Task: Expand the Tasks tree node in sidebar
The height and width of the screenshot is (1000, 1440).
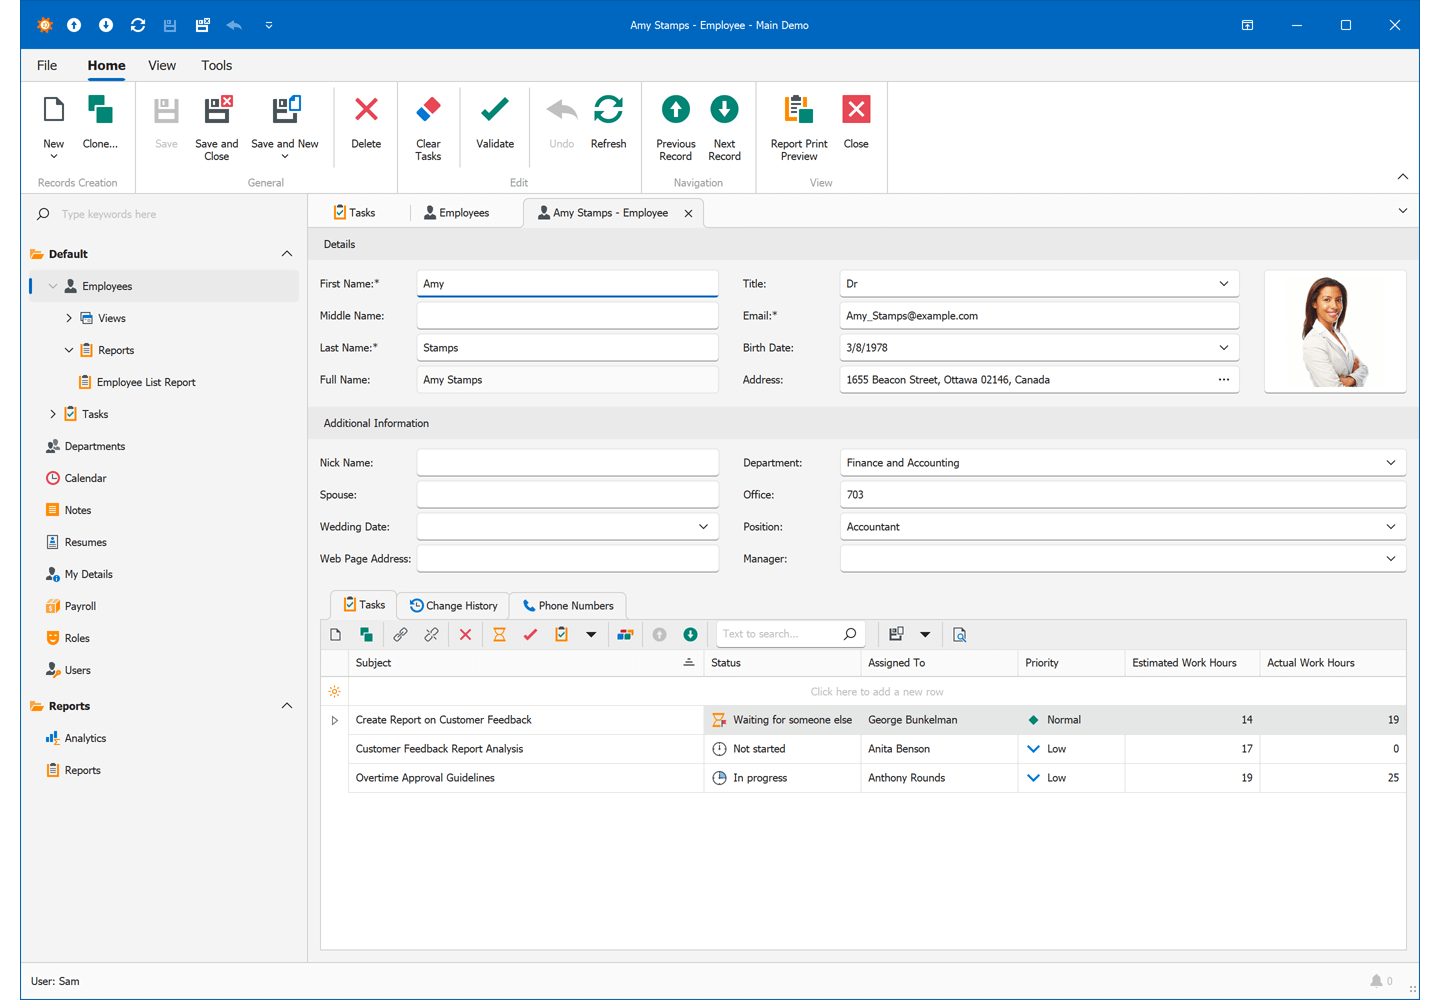Action: 53,414
